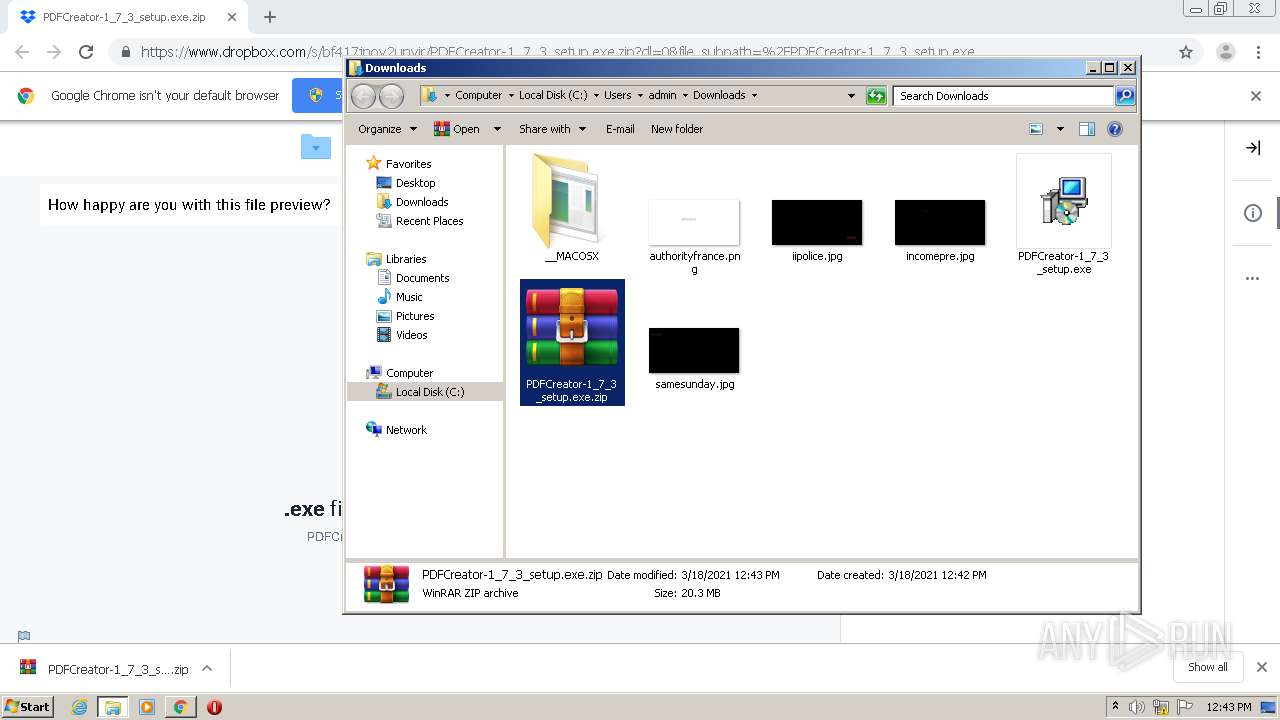Open the Windows Start menu
The image size is (1280, 720).
pos(28,706)
